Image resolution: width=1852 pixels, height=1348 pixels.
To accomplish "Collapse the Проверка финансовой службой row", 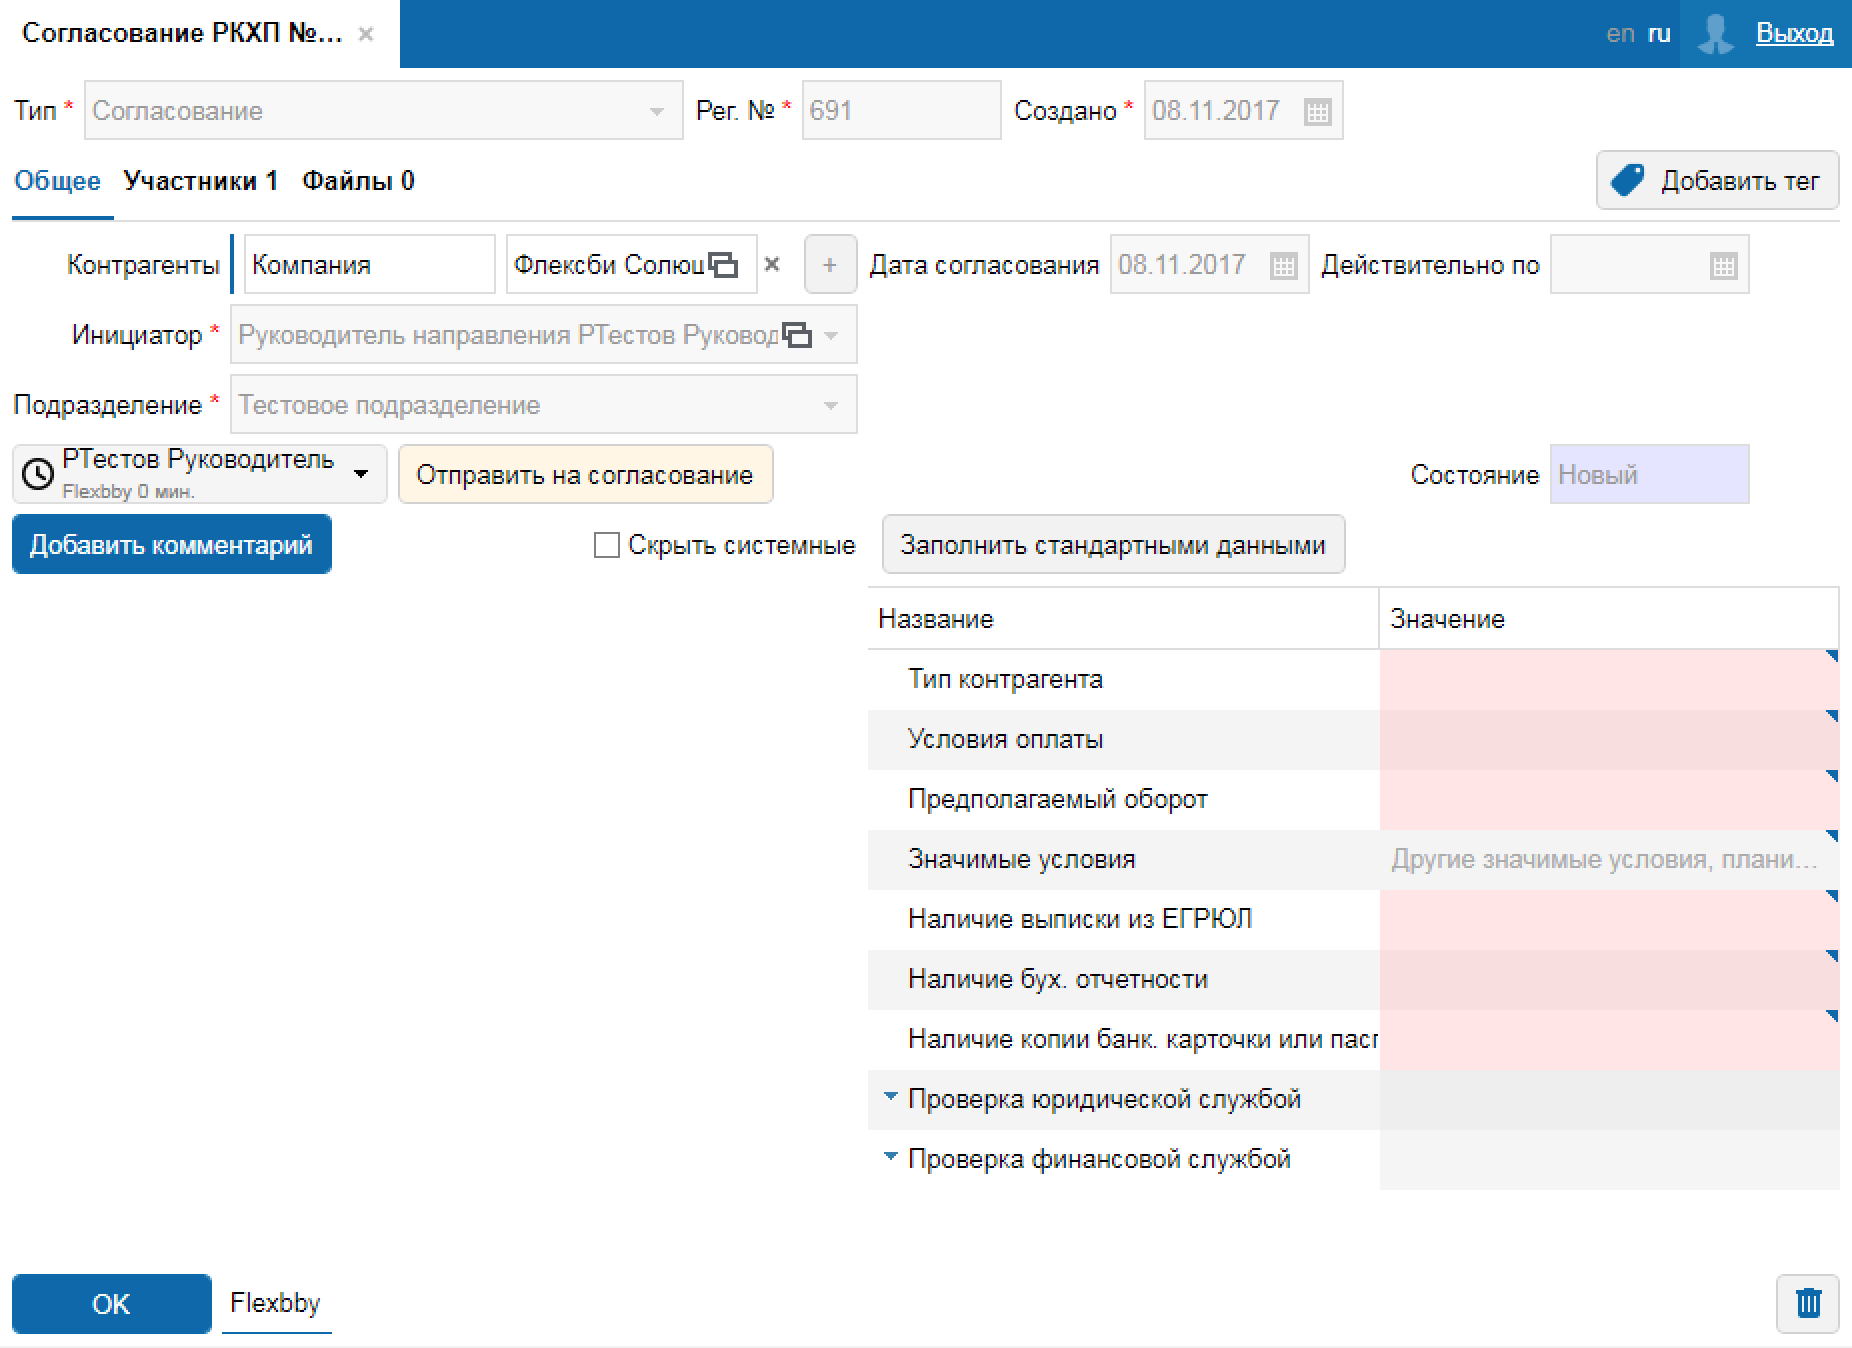I will 890,1157.
